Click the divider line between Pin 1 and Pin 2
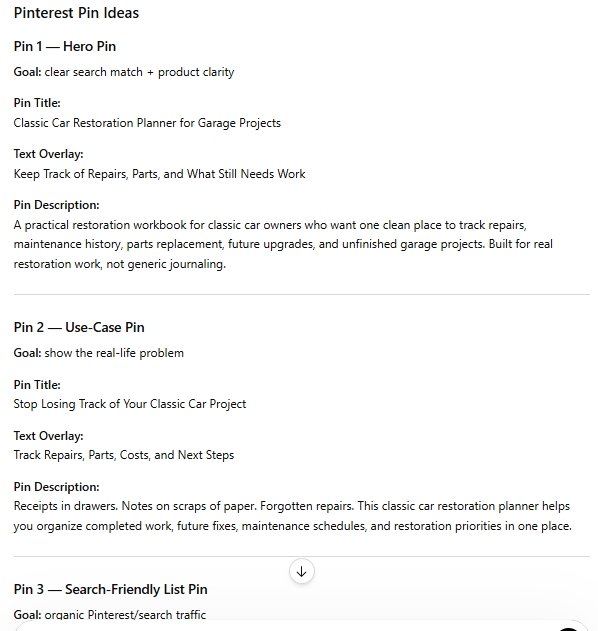 tap(301, 295)
